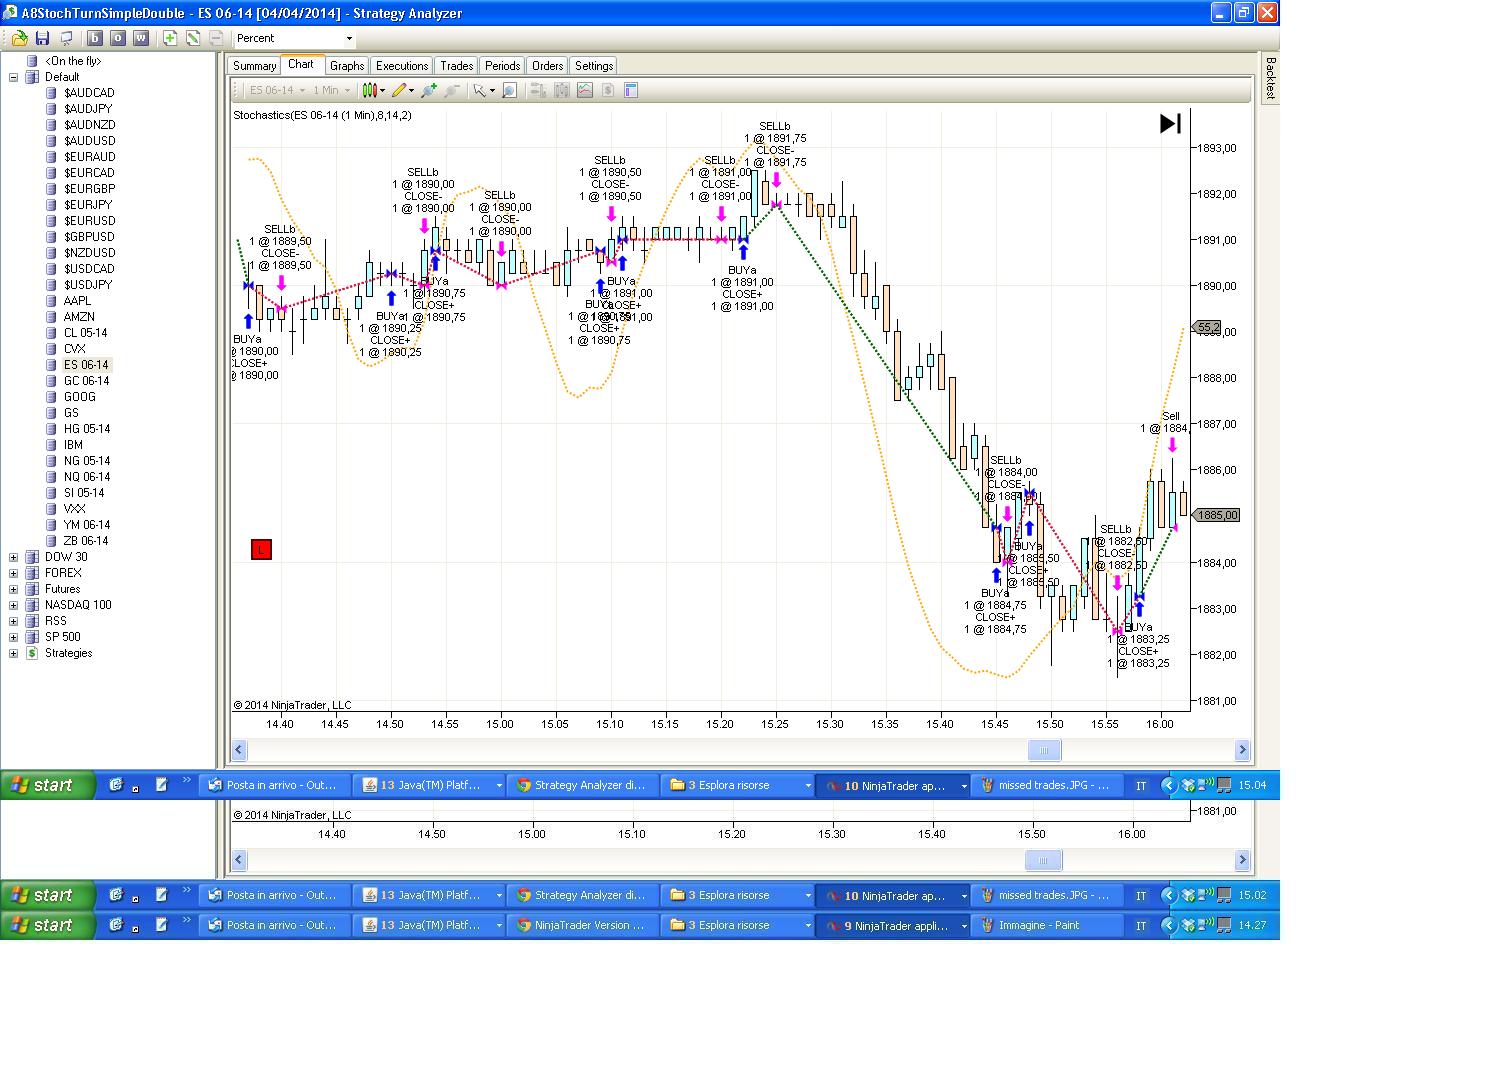1498x1088 pixels.
Task: Click the edit icon beside the green plus
Action: [x=193, y=38]
